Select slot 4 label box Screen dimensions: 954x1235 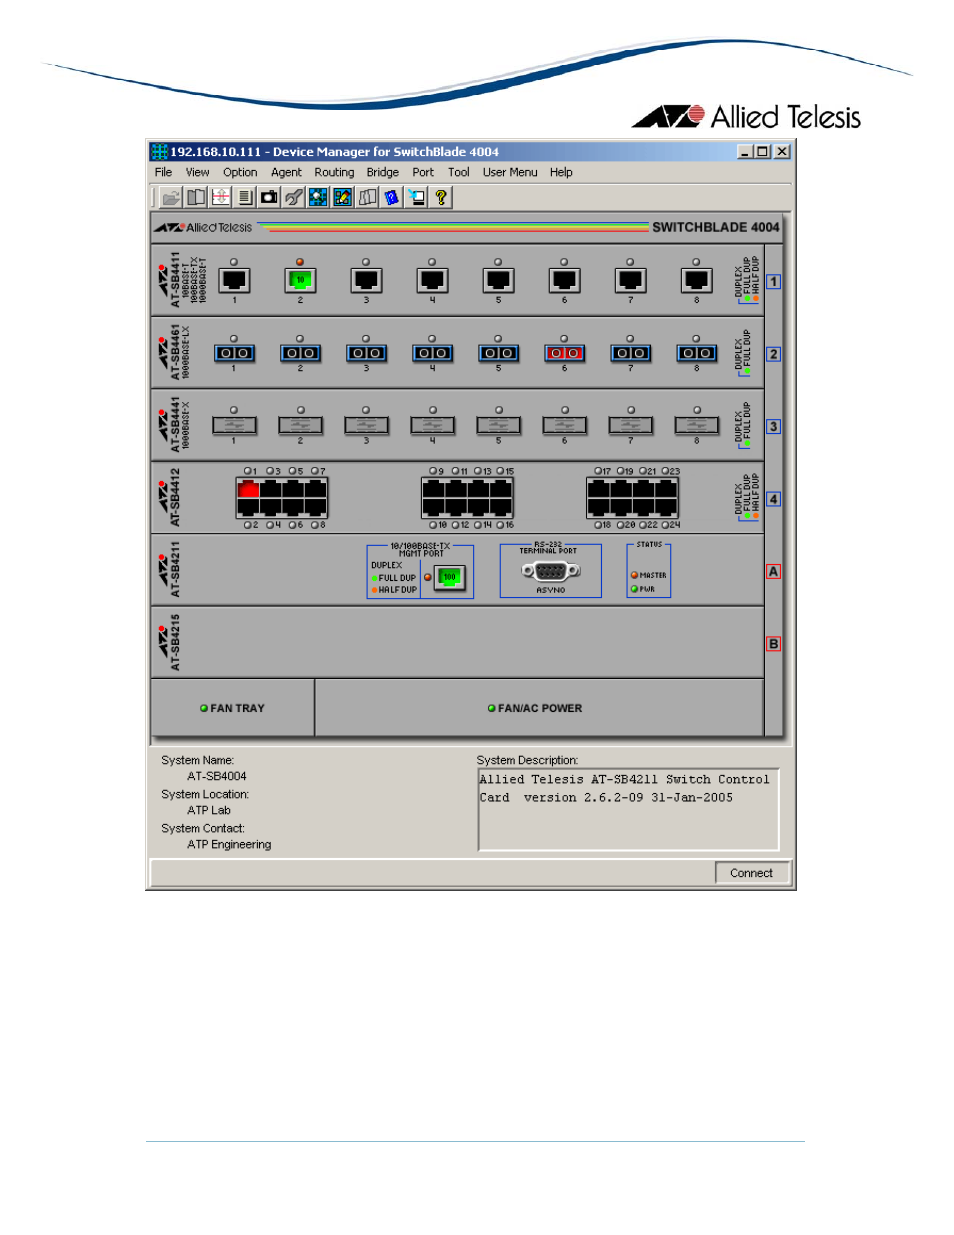(773, 499)
